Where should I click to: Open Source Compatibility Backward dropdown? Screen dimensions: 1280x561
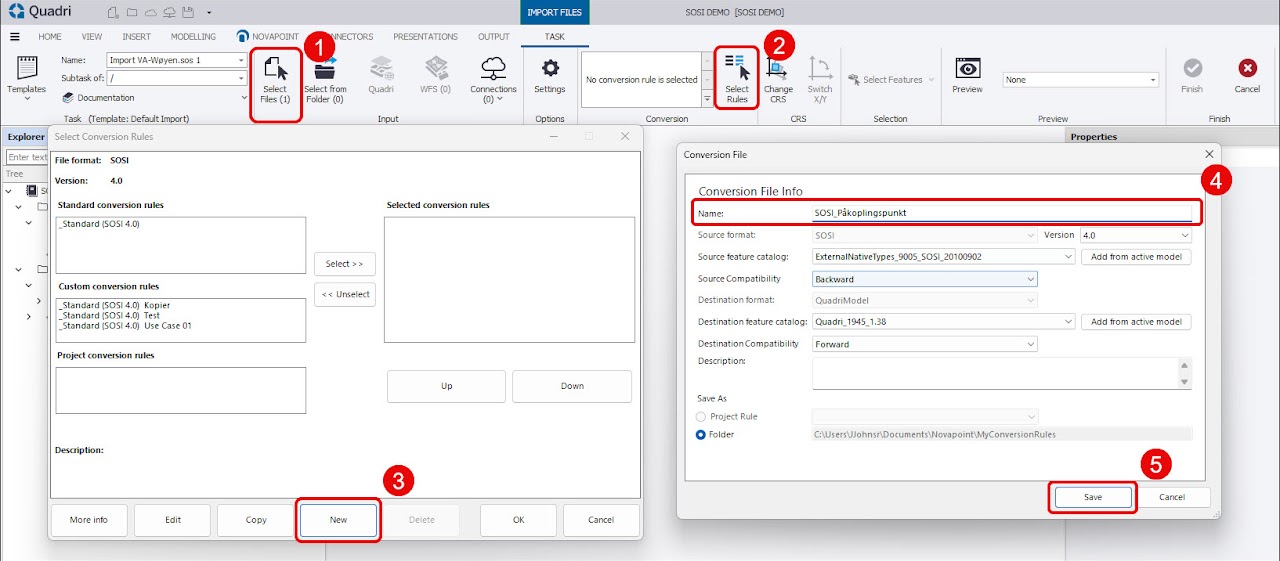tap(1030, 279)
